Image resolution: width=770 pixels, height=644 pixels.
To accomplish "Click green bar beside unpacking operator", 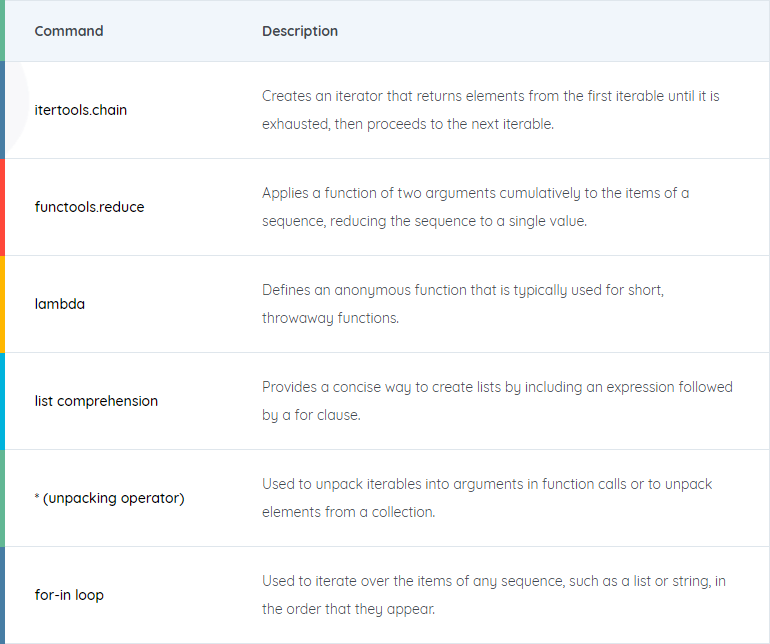I will pos(2,498).
